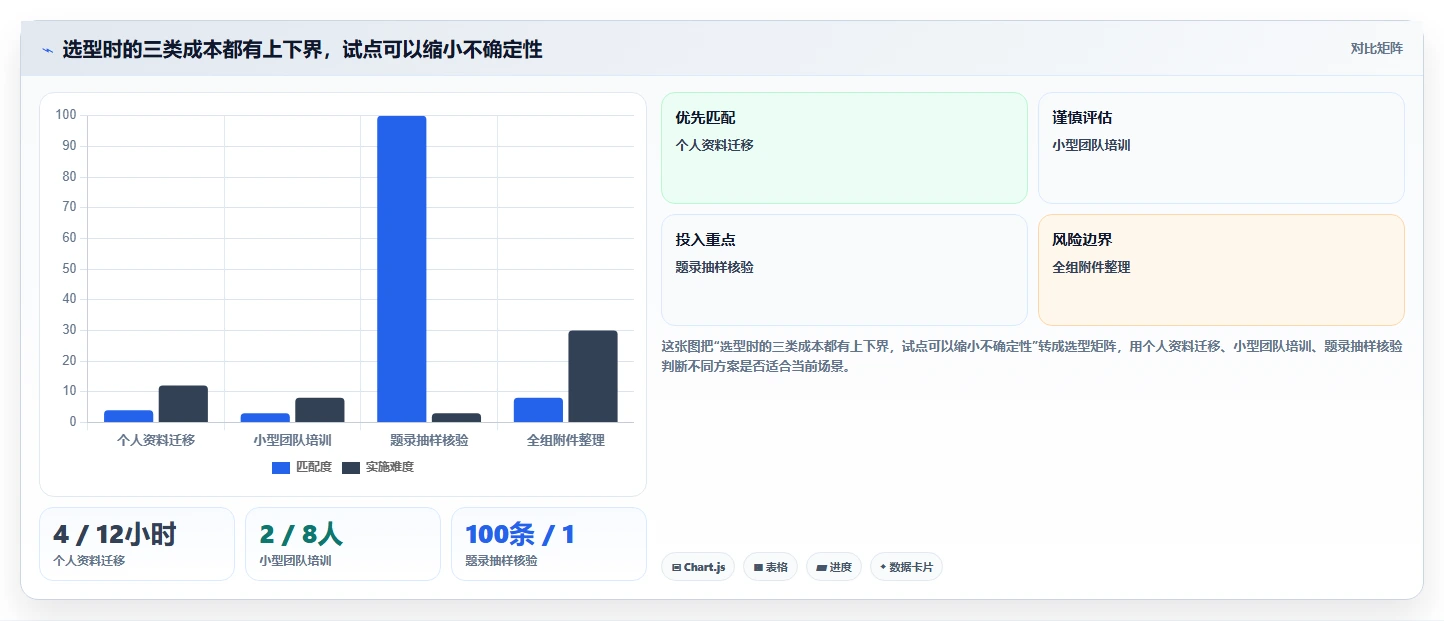The width and height of the screenshot is (1444, 621).
Task: Select the 进度 tag
Action: [834, 567]
